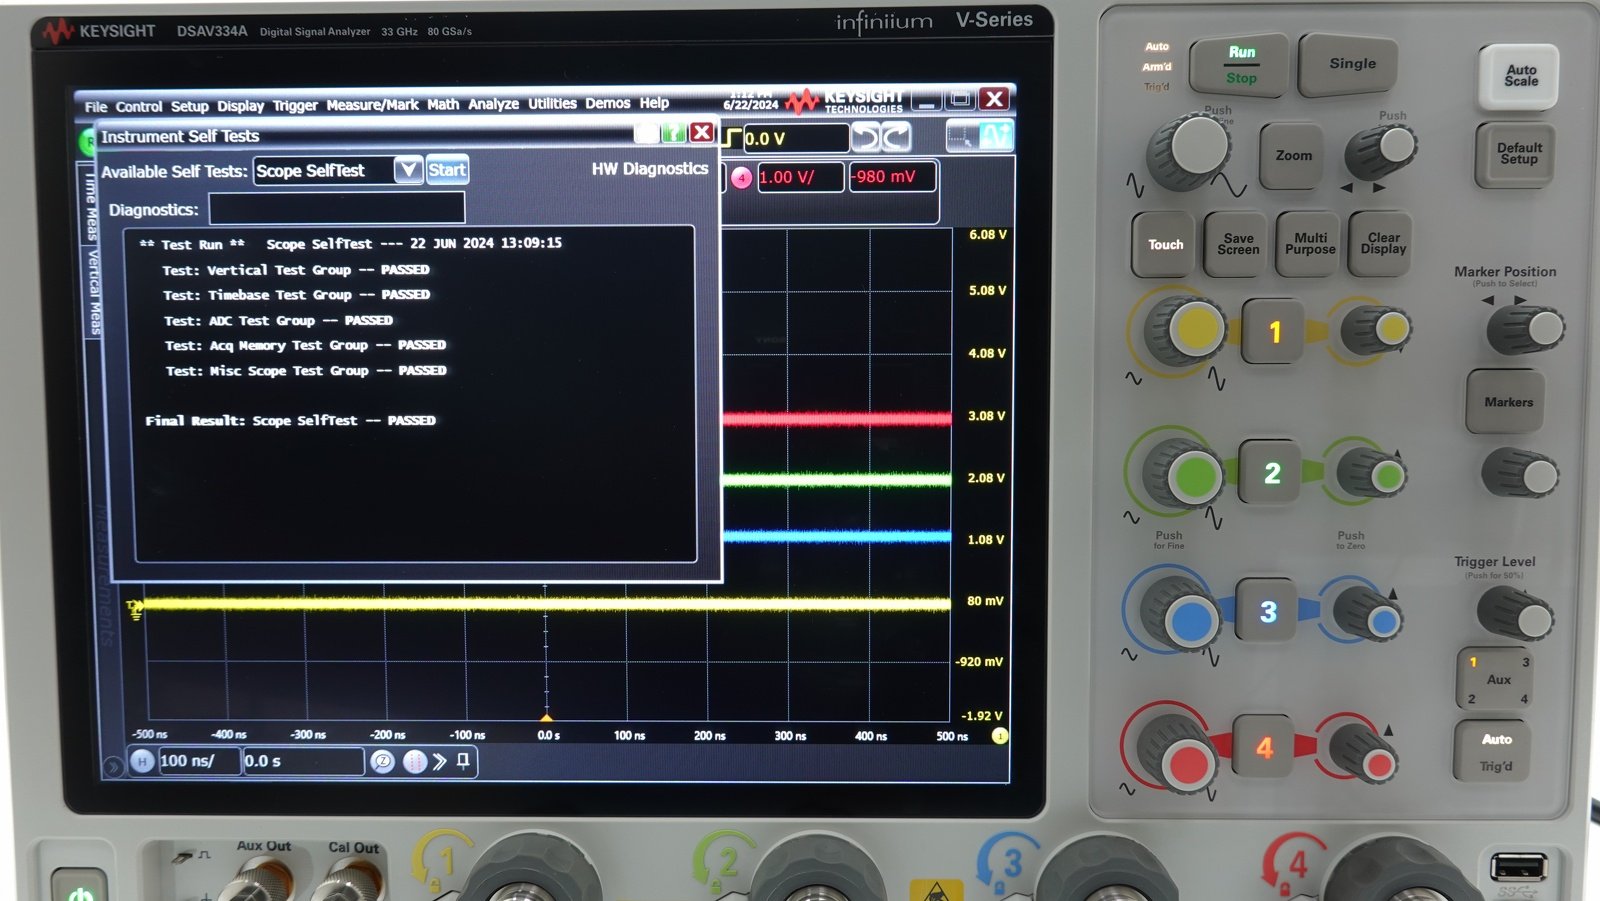Select the zoom box tool icon
The height and width of the screenshot is (901, 1600).
pos(962,136)
